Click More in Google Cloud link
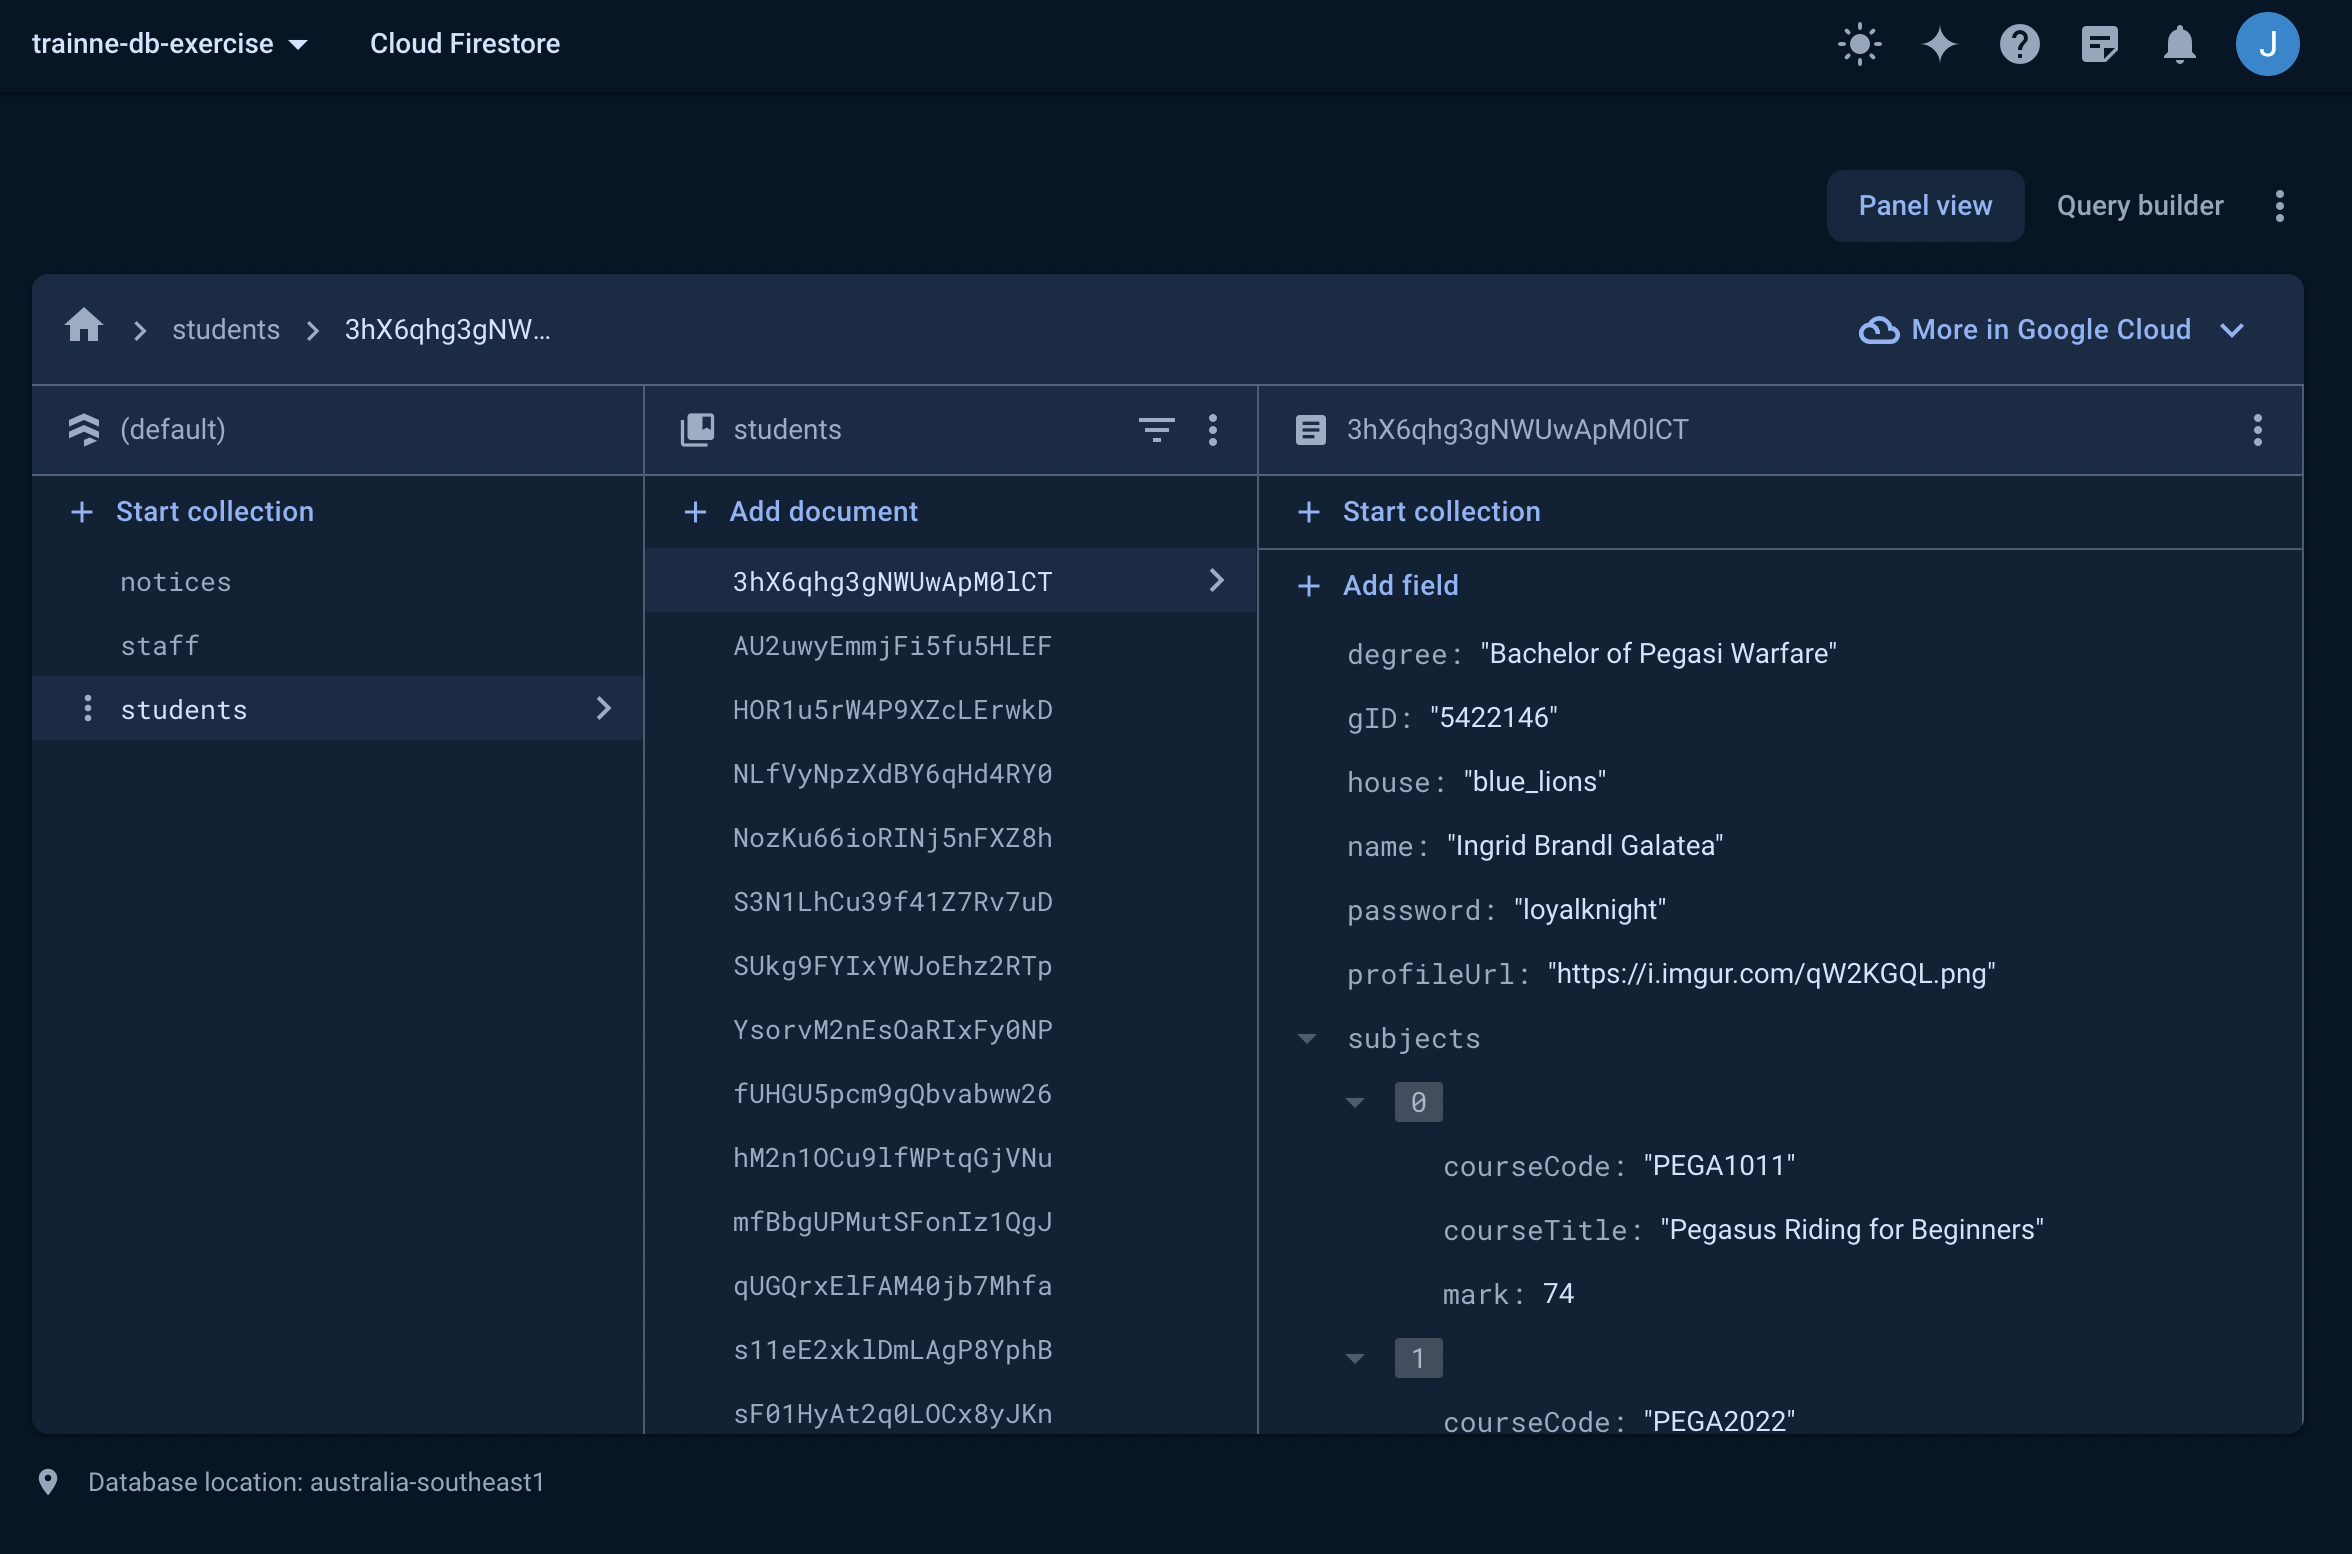Viewport: 2352px width, 1554px height. pyautogui.click(x=2051, y=330)
